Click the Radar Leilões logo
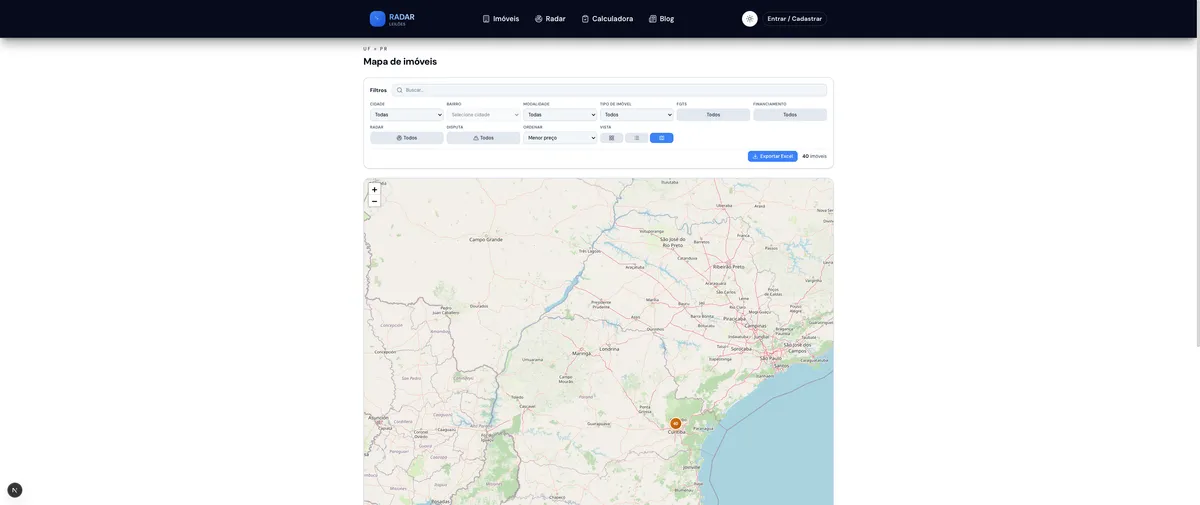1200x505 pixels. [392, 18]
